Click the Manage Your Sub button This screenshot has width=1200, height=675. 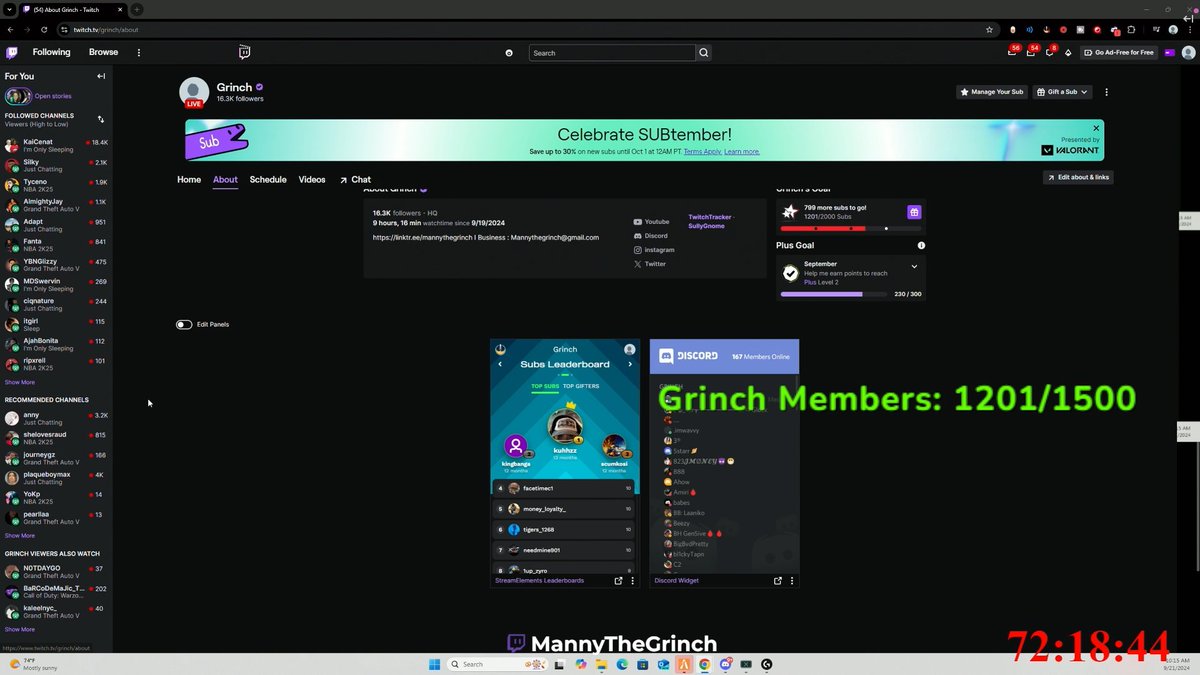[x=991, y=92]
